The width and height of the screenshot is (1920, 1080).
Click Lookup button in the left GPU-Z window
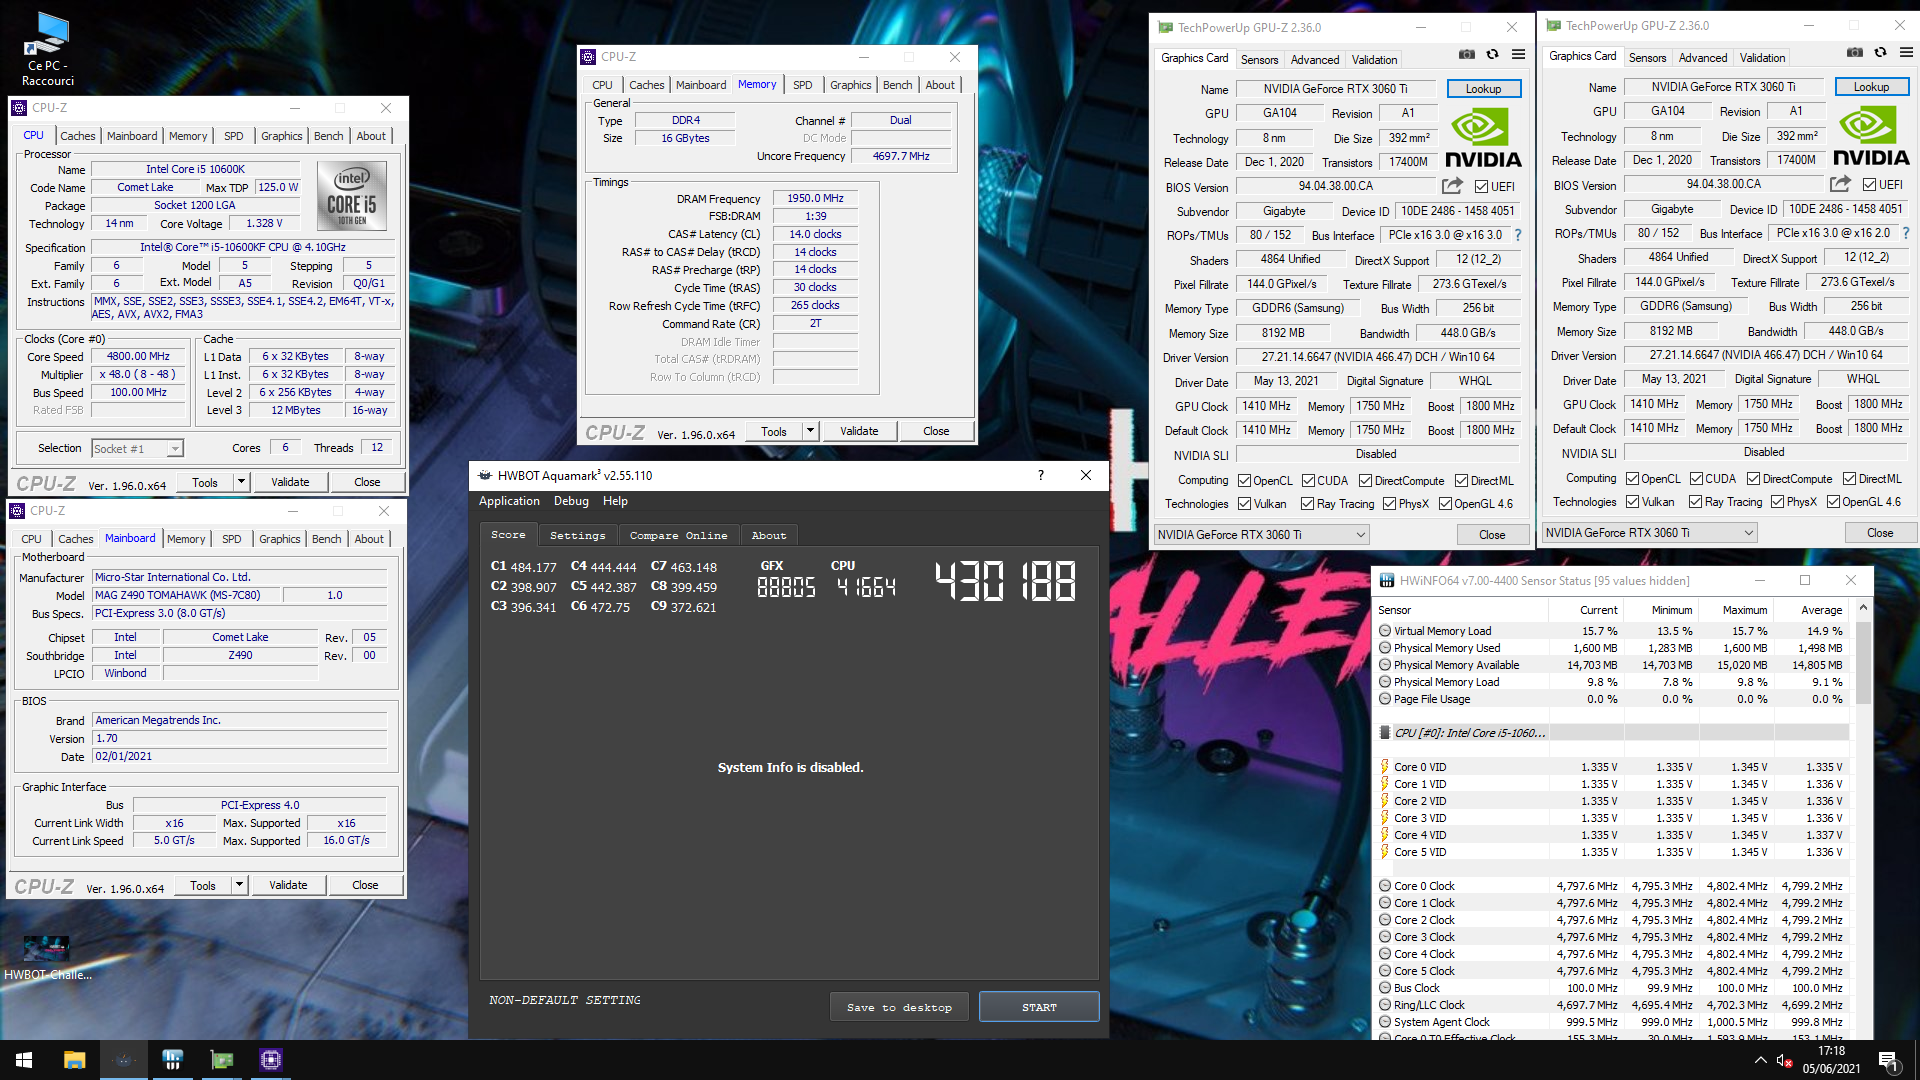(x=1483, y=89)
